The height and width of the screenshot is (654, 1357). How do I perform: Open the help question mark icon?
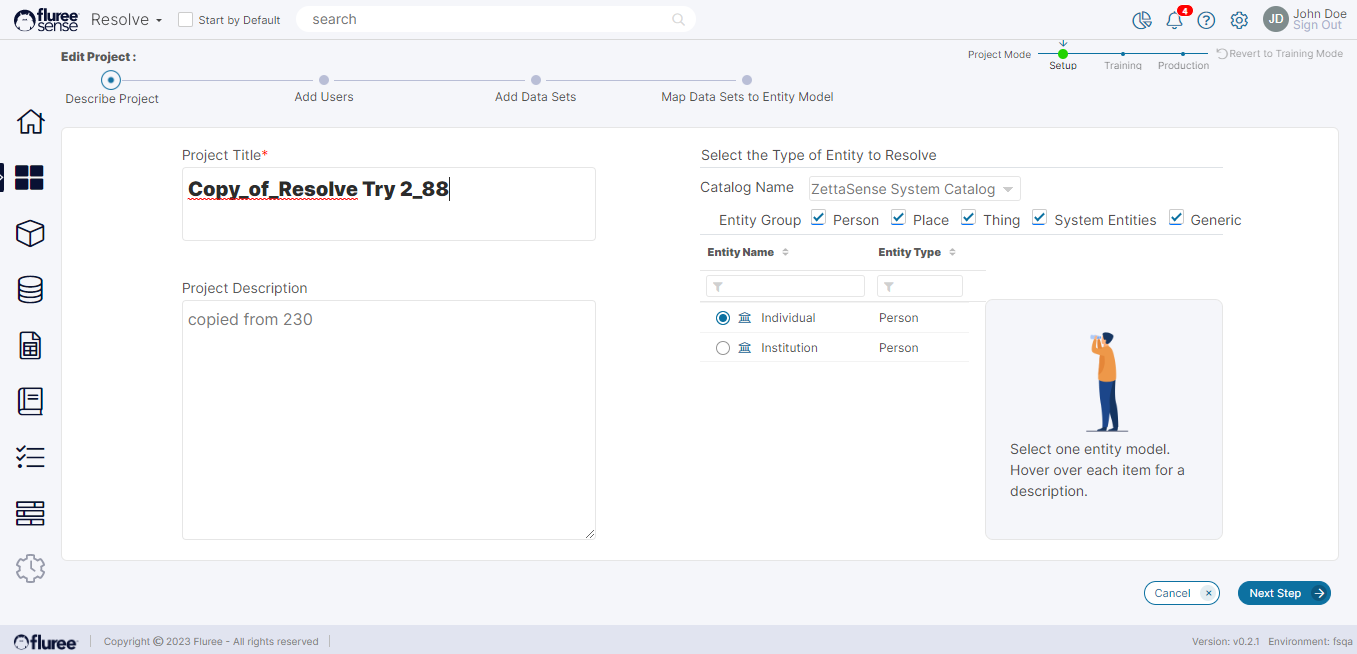(1206, 20)
